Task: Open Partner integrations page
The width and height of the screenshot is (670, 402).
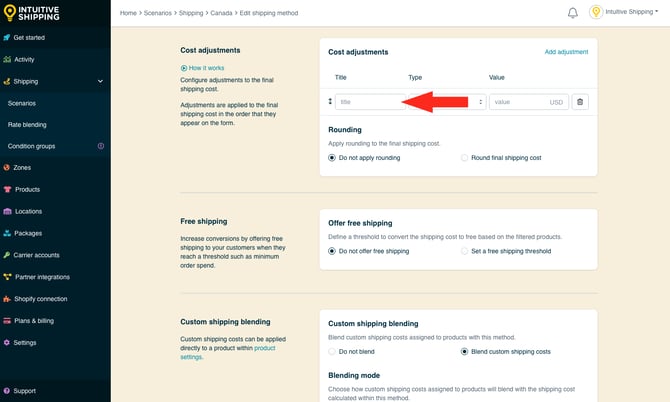Action: (x=42, y=277)
